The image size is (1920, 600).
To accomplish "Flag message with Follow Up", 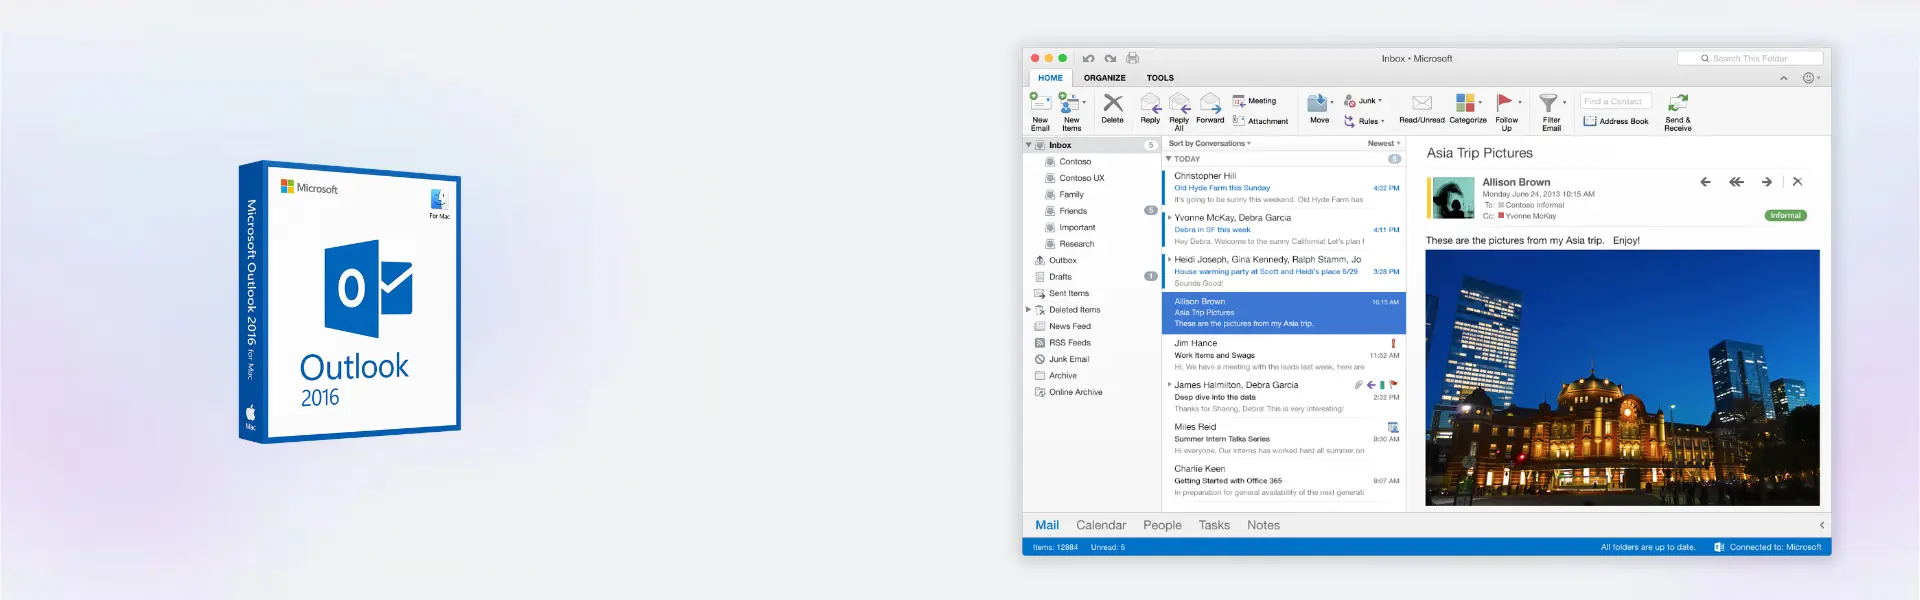I will click(1506, 111).
